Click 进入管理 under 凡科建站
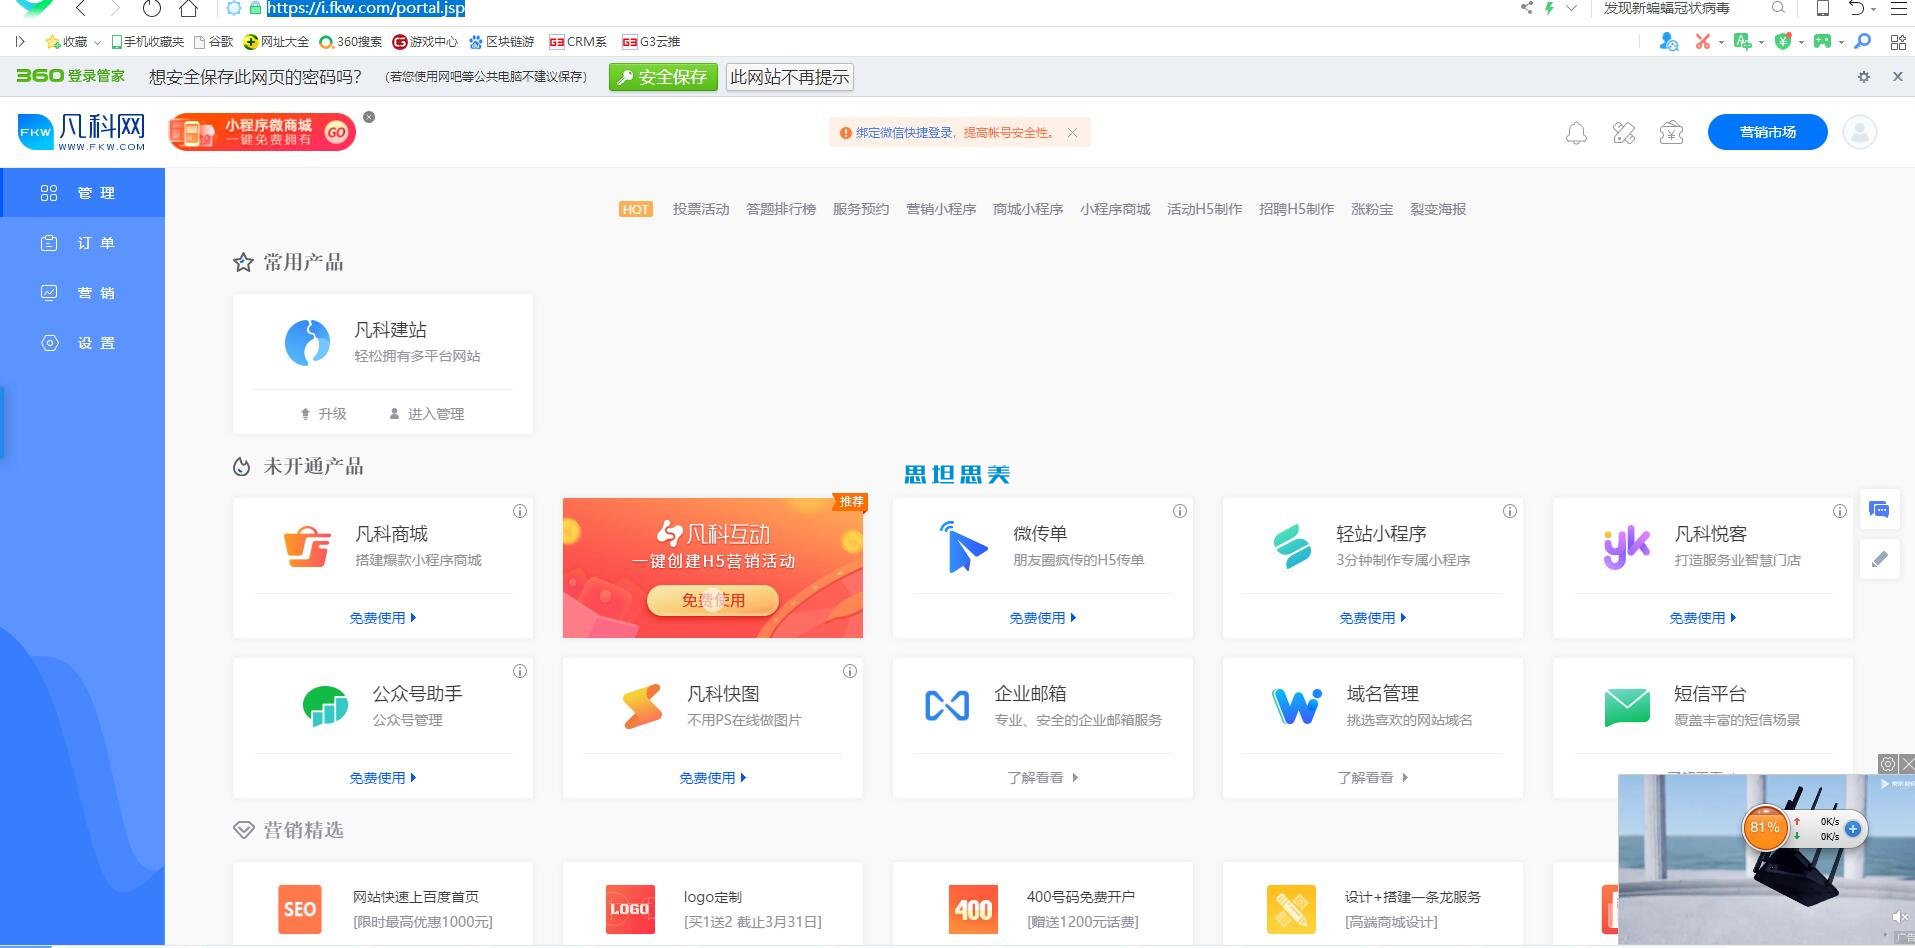1915x948 pixels. coord(427,414)
